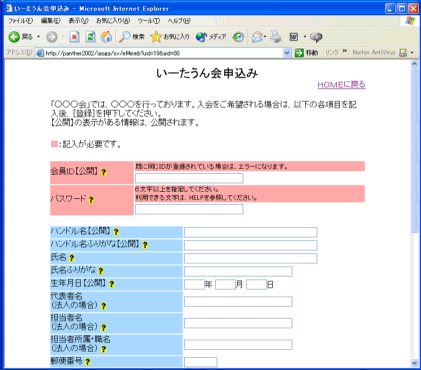The height and width of the screenshot is (370, 421).
Task: Click help icon next to 代表者名
Action: pos(104,306)
